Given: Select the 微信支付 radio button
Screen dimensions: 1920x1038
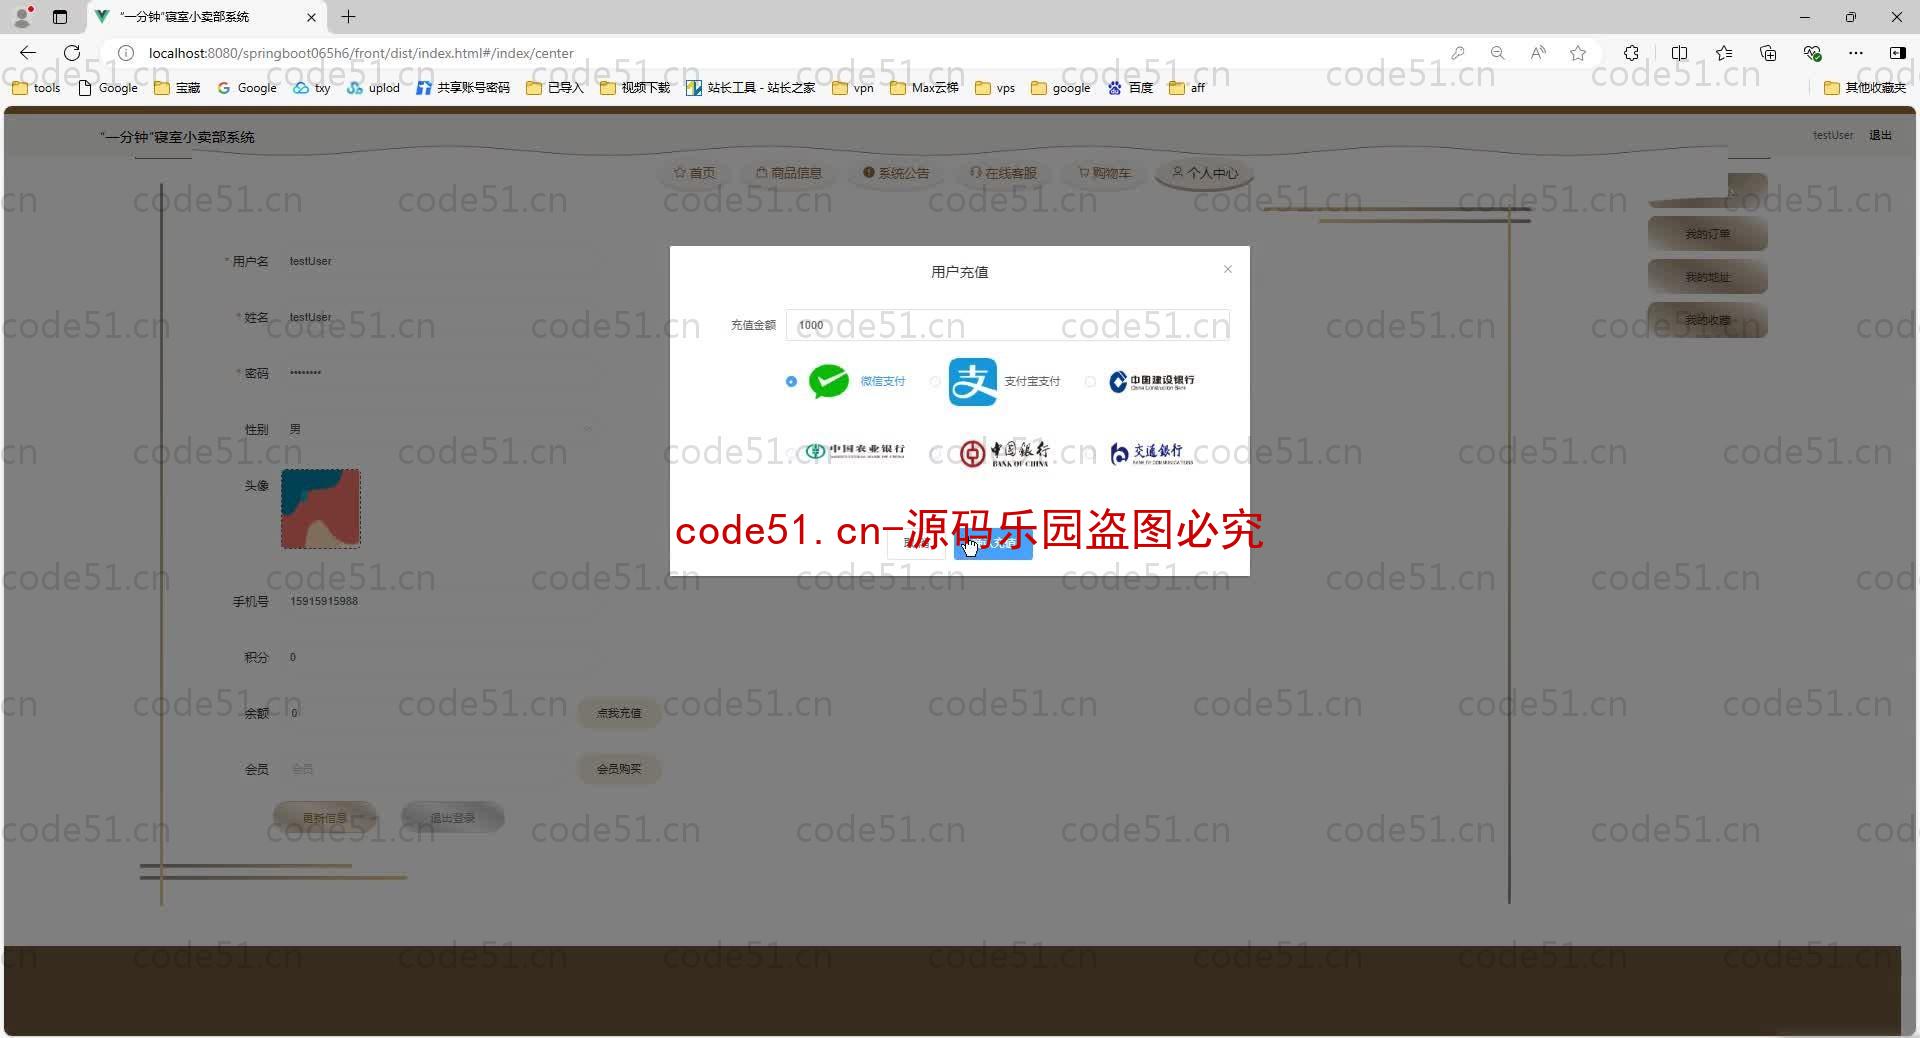Looking at the screenshot, I should tap(791, 381).
